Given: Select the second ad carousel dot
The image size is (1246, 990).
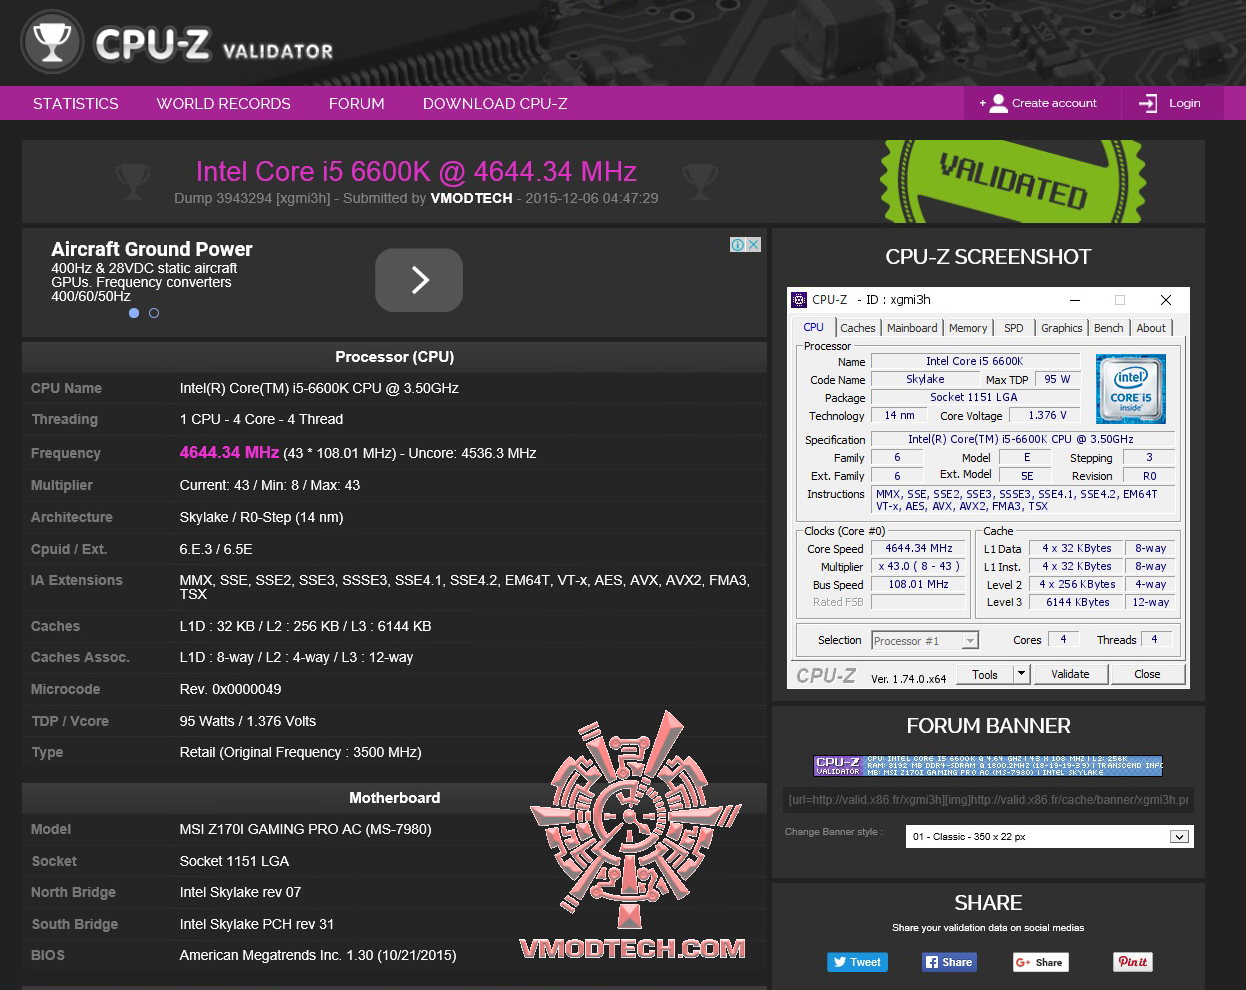Looking at the screenshot, I should (154, 313).
